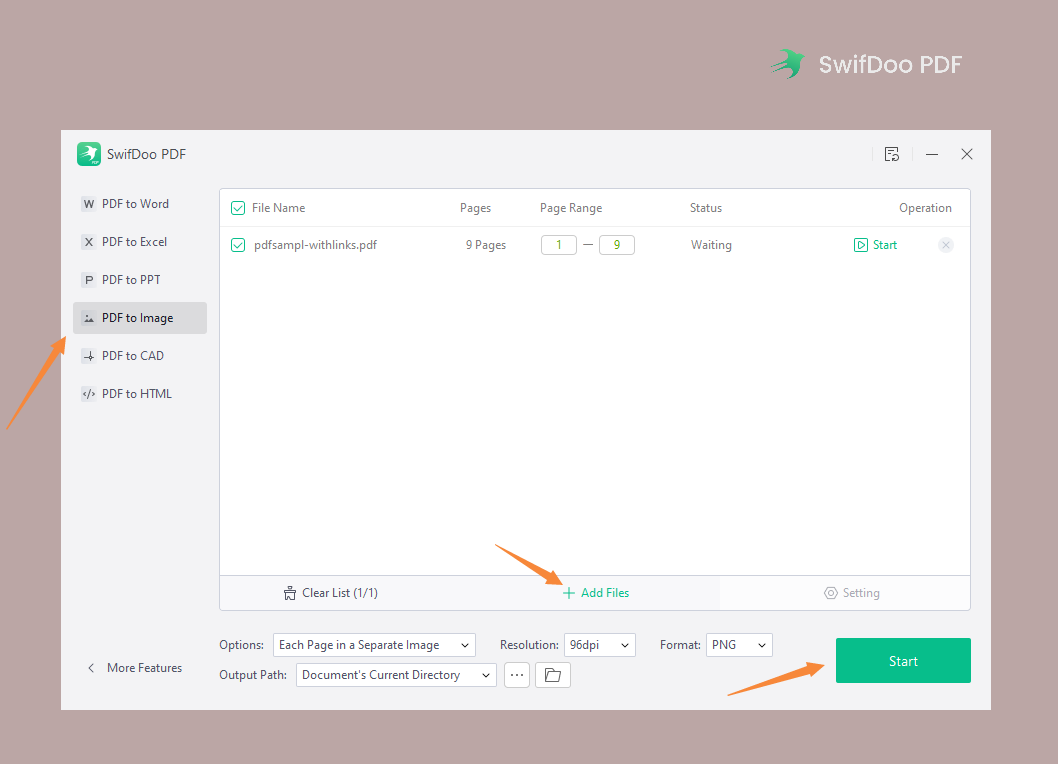Minimize the SwifDoo PDF window

pos(932,155)
